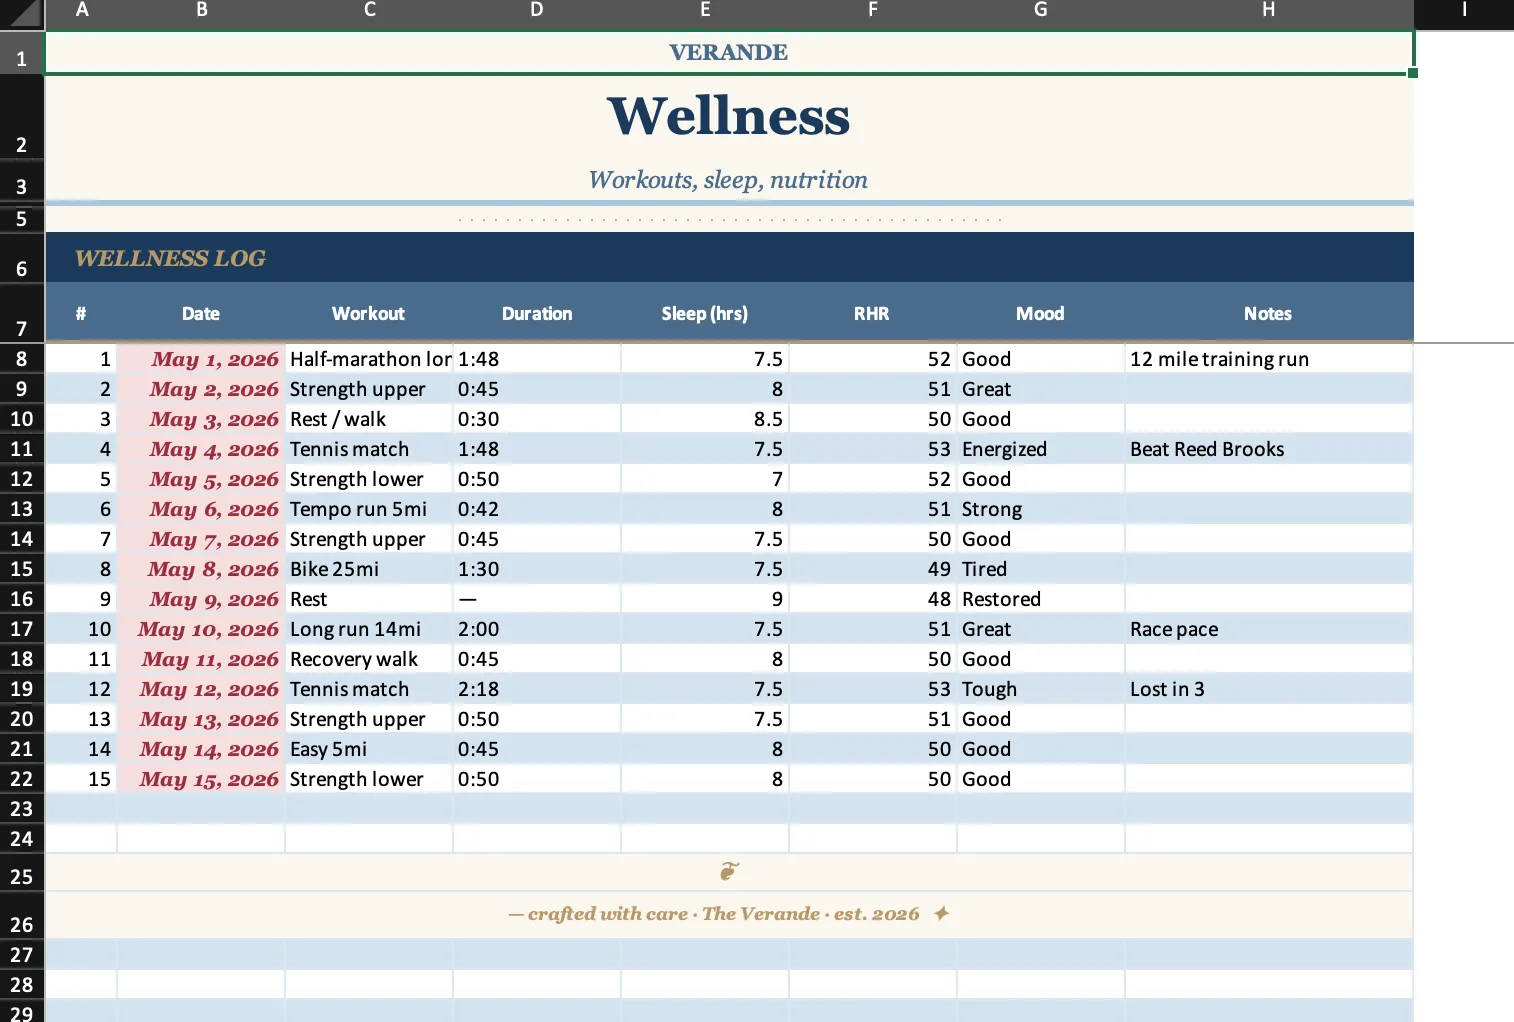
Task: Click the VERANDE title cell
Action: [x=729, y=53]
